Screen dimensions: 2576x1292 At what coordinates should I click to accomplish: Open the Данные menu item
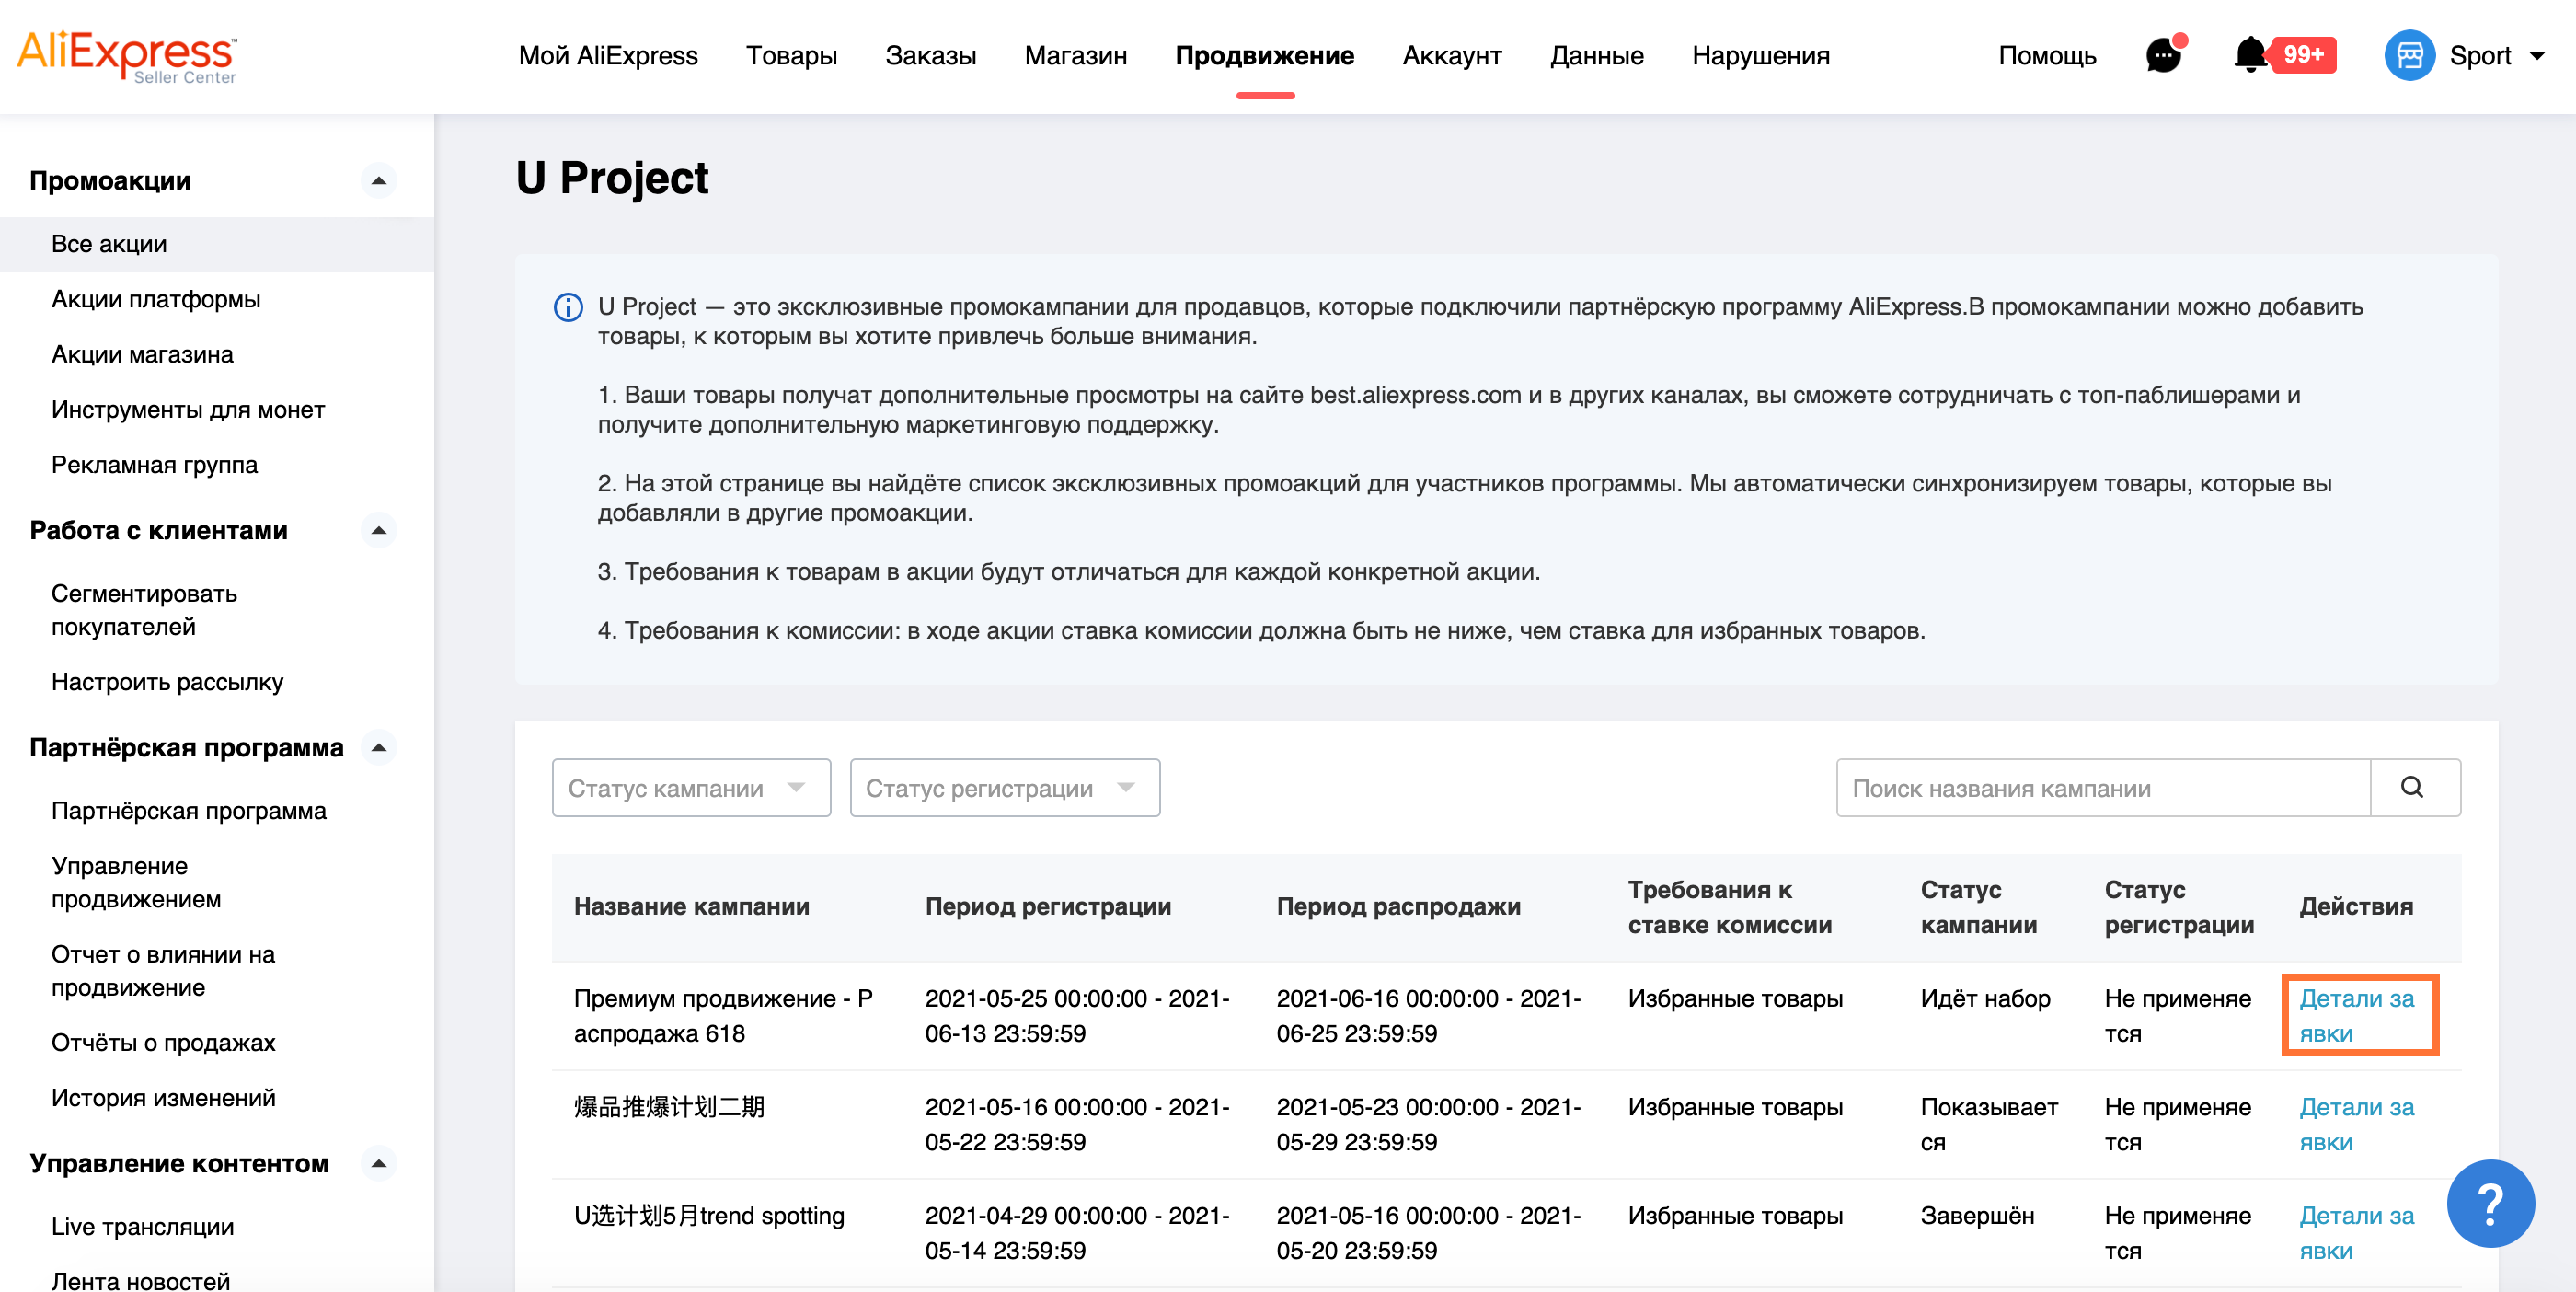tap(1596, 56)
